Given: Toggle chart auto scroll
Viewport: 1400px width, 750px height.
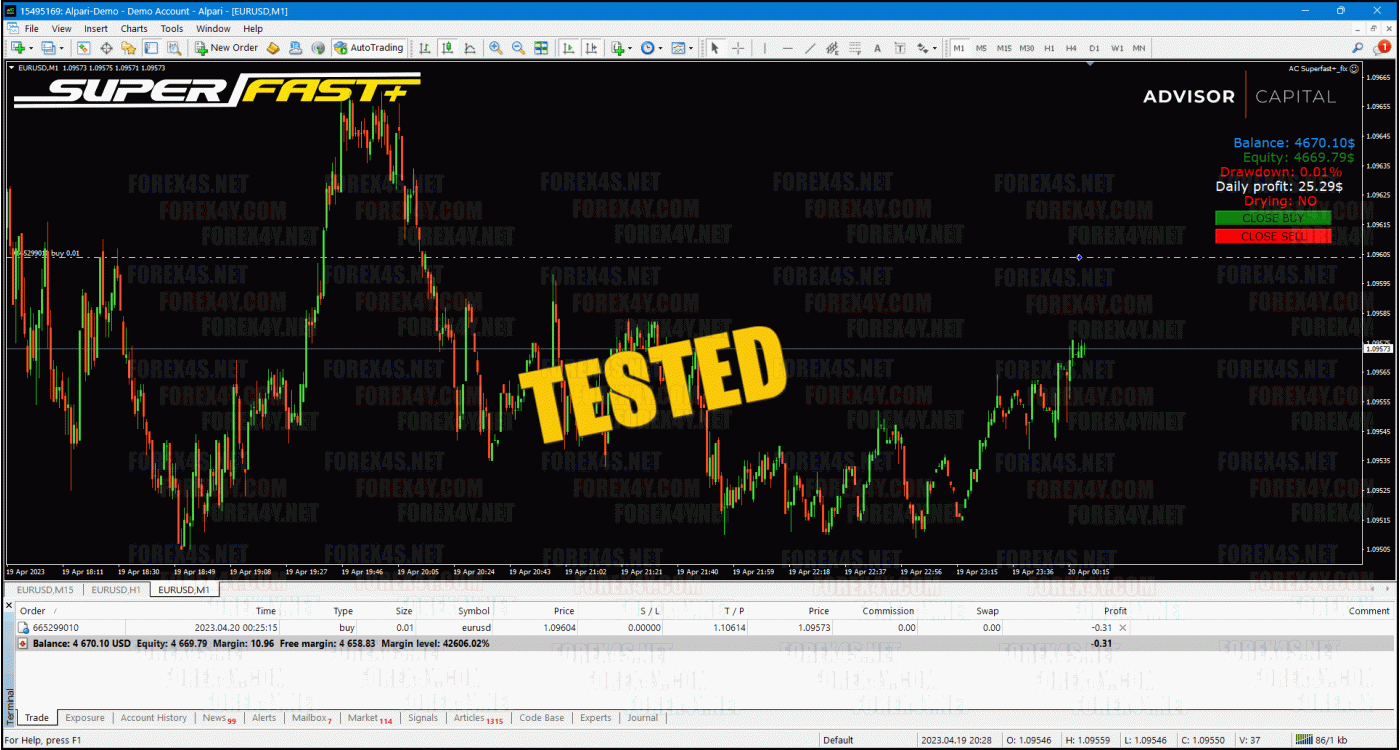Looking at the screenshot, I should click(x=568, y=47).
